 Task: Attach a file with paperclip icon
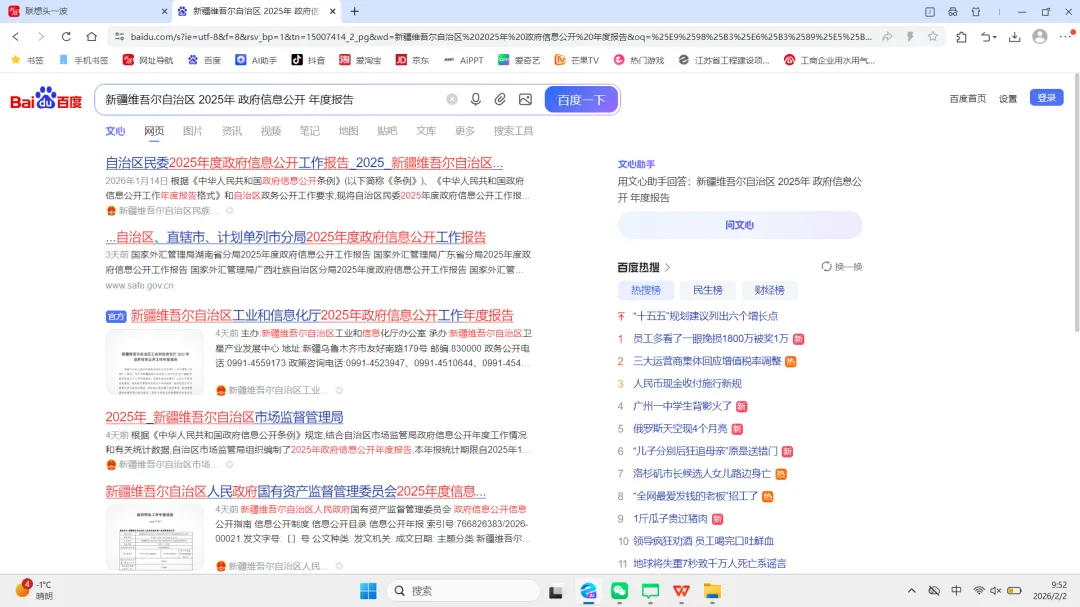click(x=500, y=99)
